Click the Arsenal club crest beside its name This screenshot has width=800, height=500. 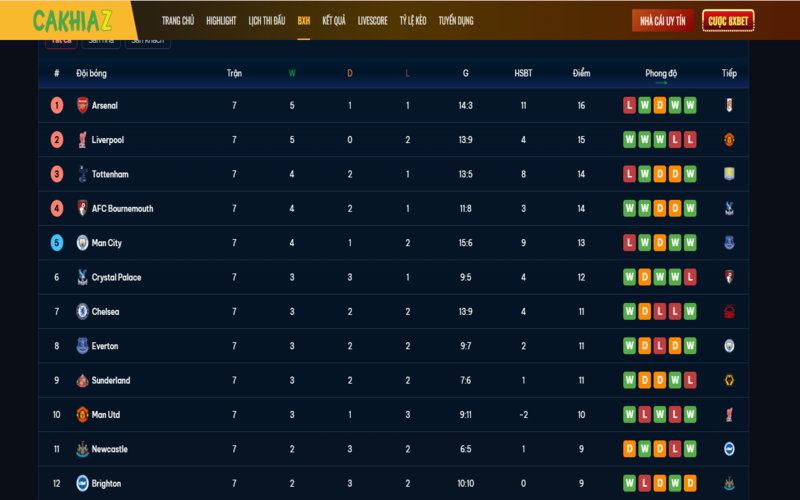82,105
